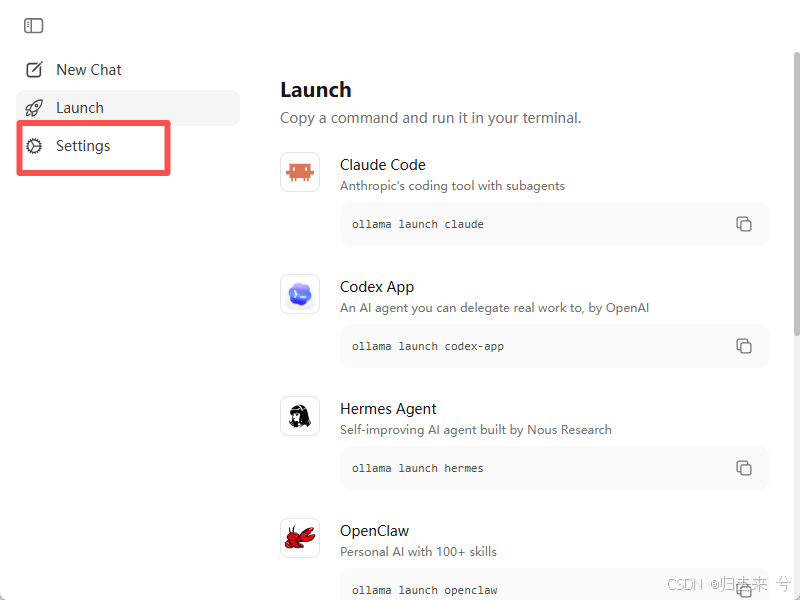Viewport: 800px width, 600px height.
Task: Copy the ollama launch codex-app command
Action: tap(744, 346)
